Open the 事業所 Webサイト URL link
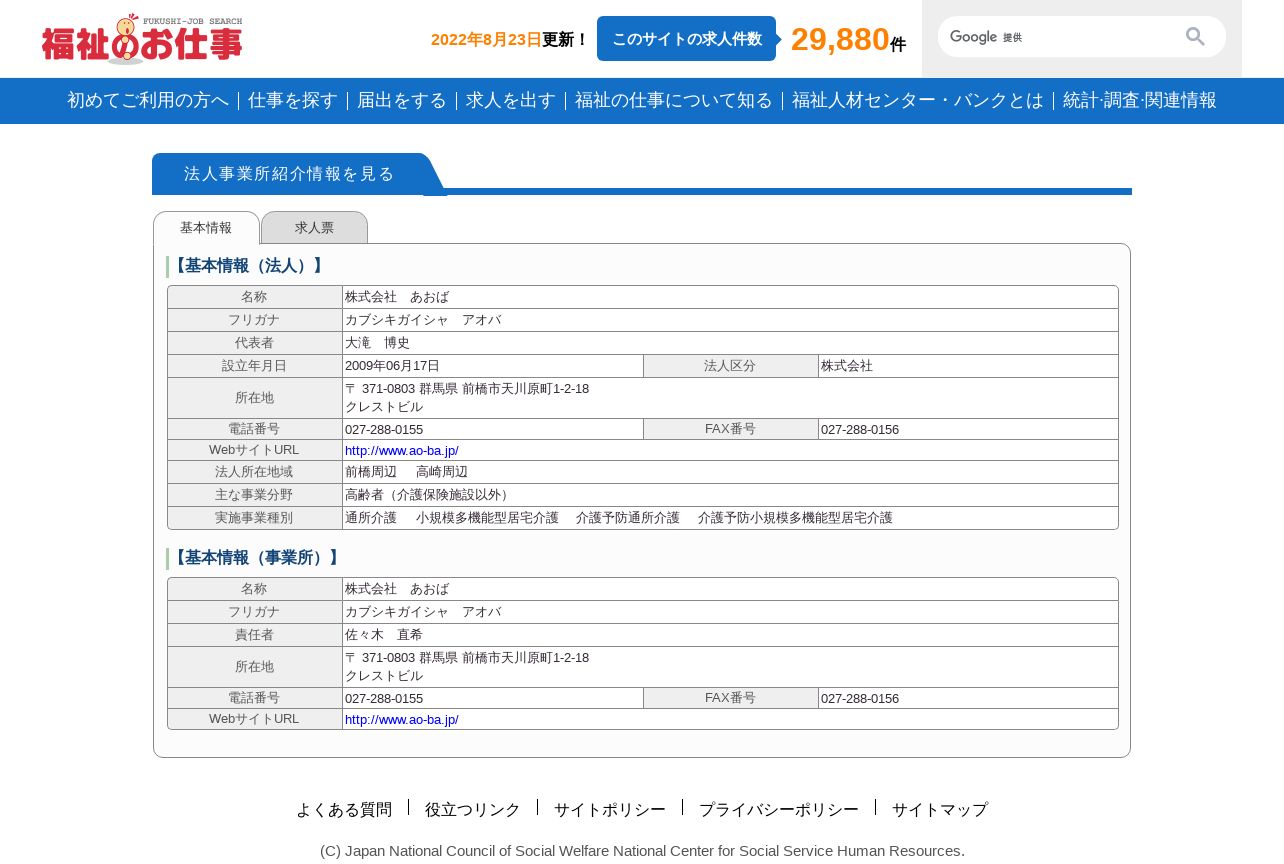This screenshot has height=864, width=1284. point(402,720)
